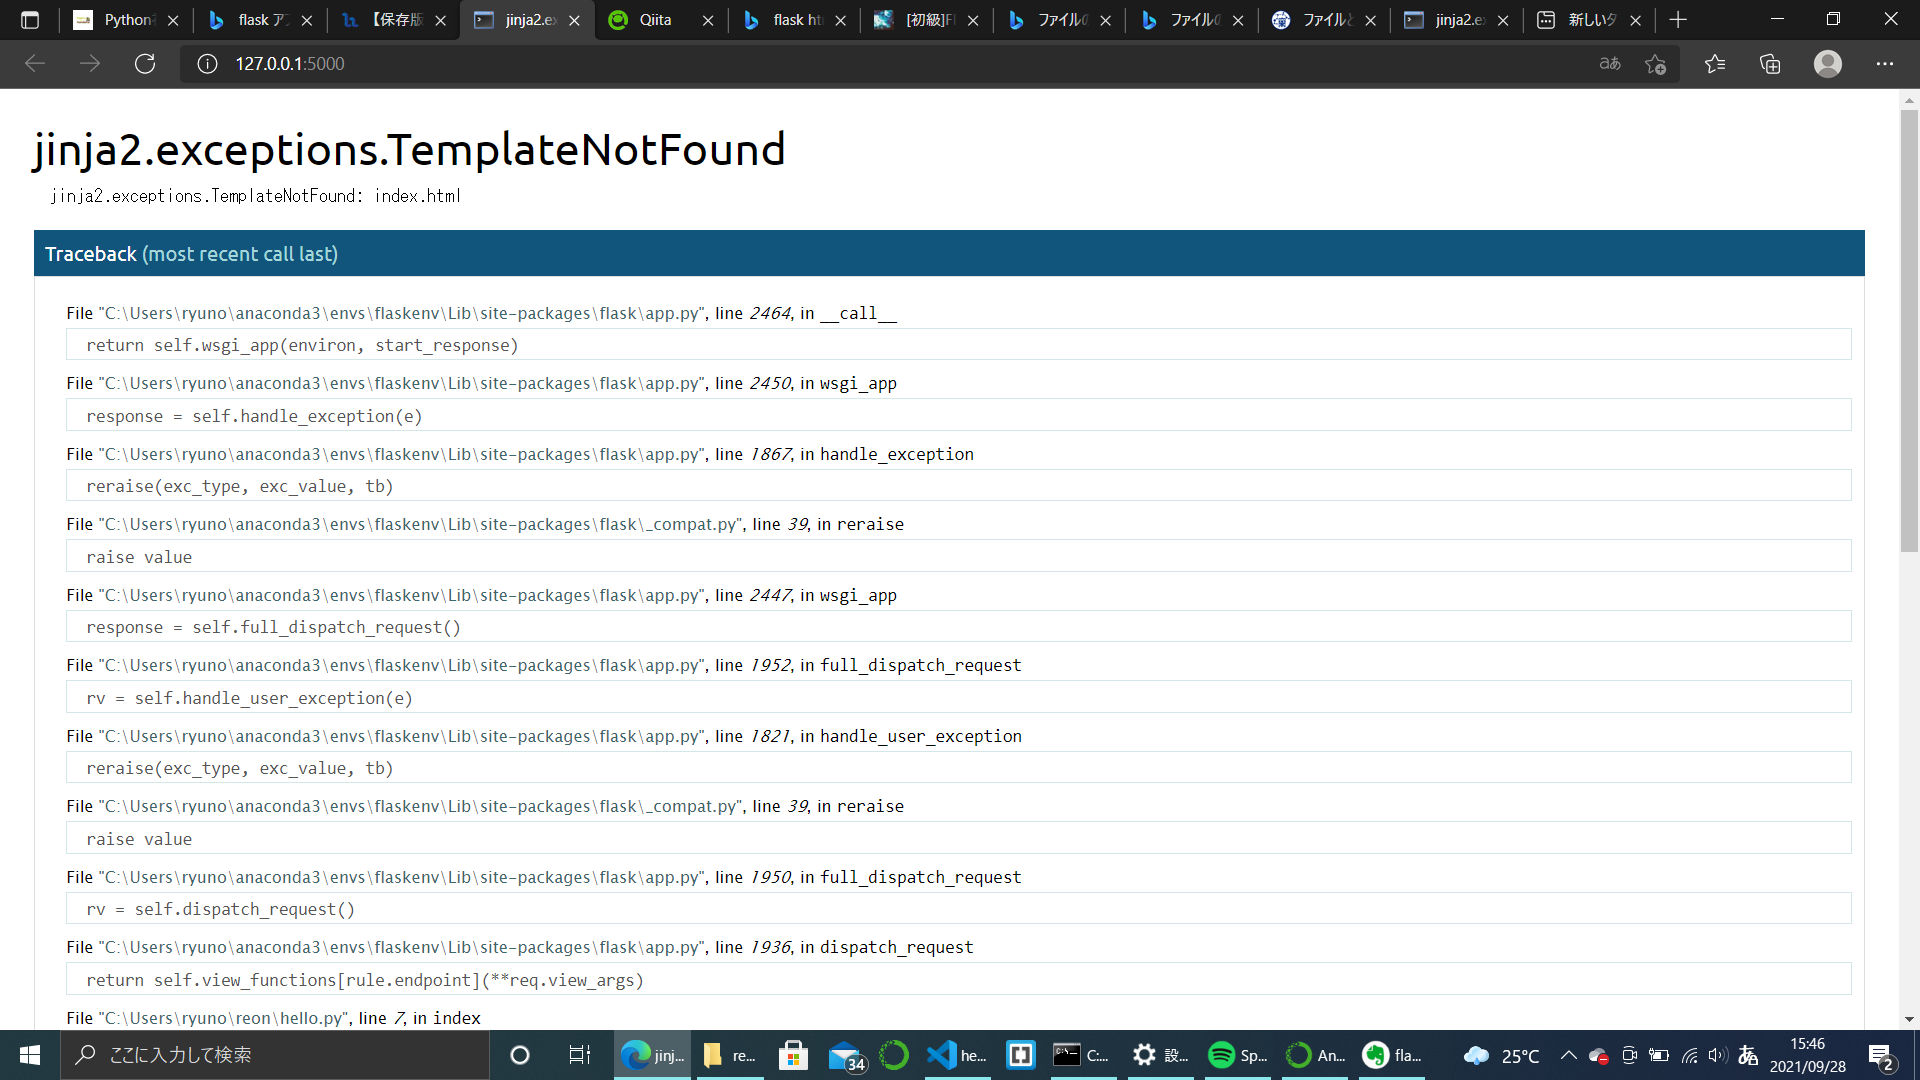
Task: Reload the current page
Action: (145, 64)
